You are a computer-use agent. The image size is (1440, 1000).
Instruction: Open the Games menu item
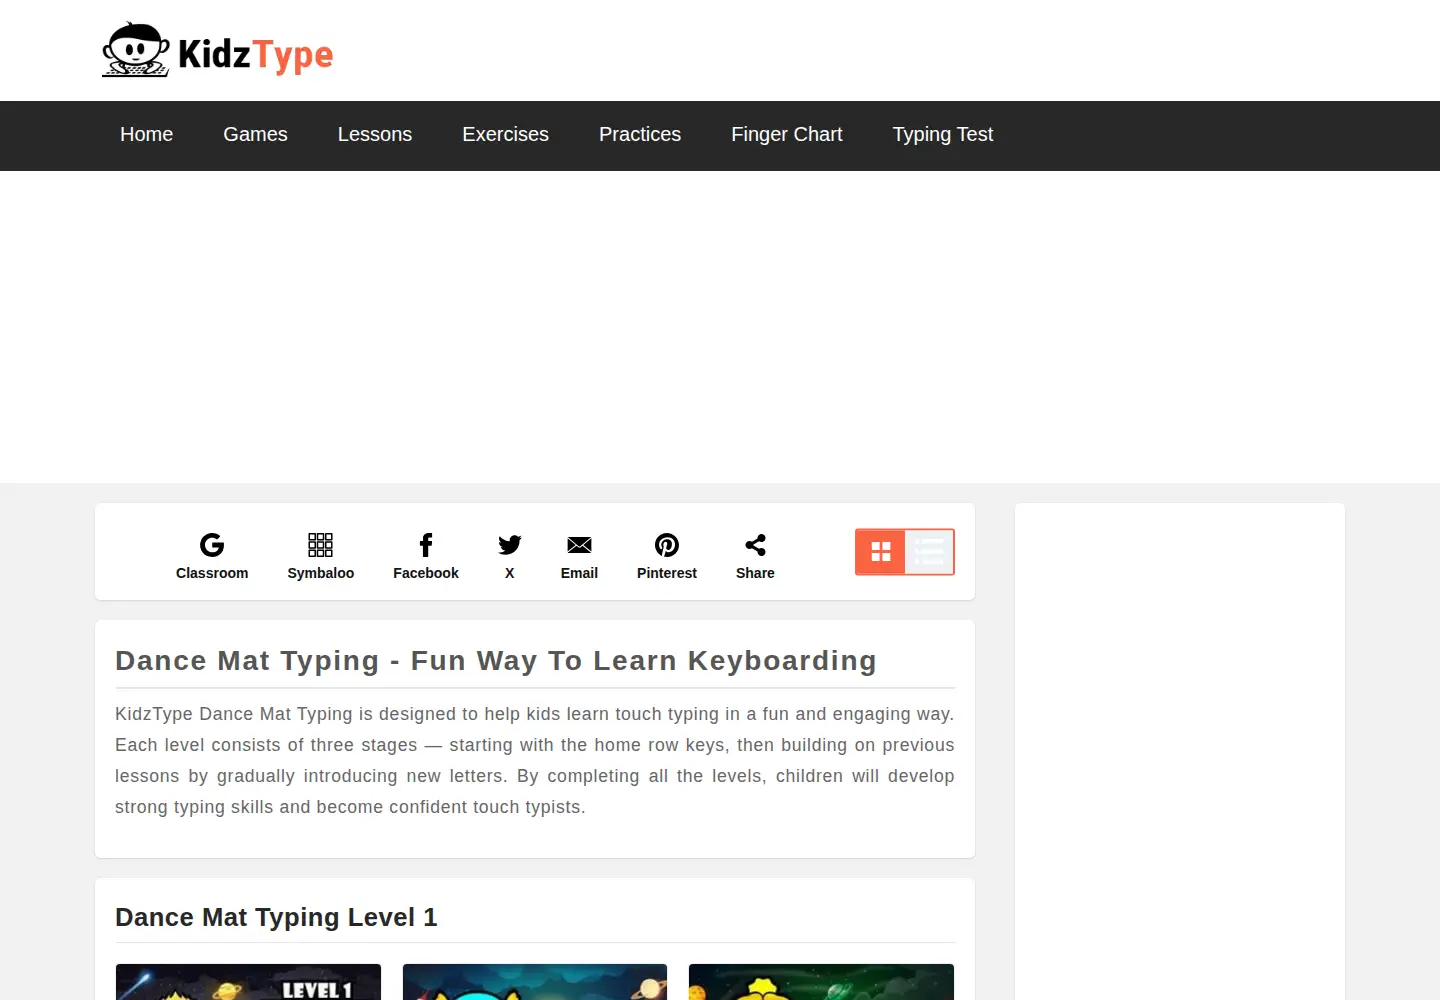[x=255, y=135]
